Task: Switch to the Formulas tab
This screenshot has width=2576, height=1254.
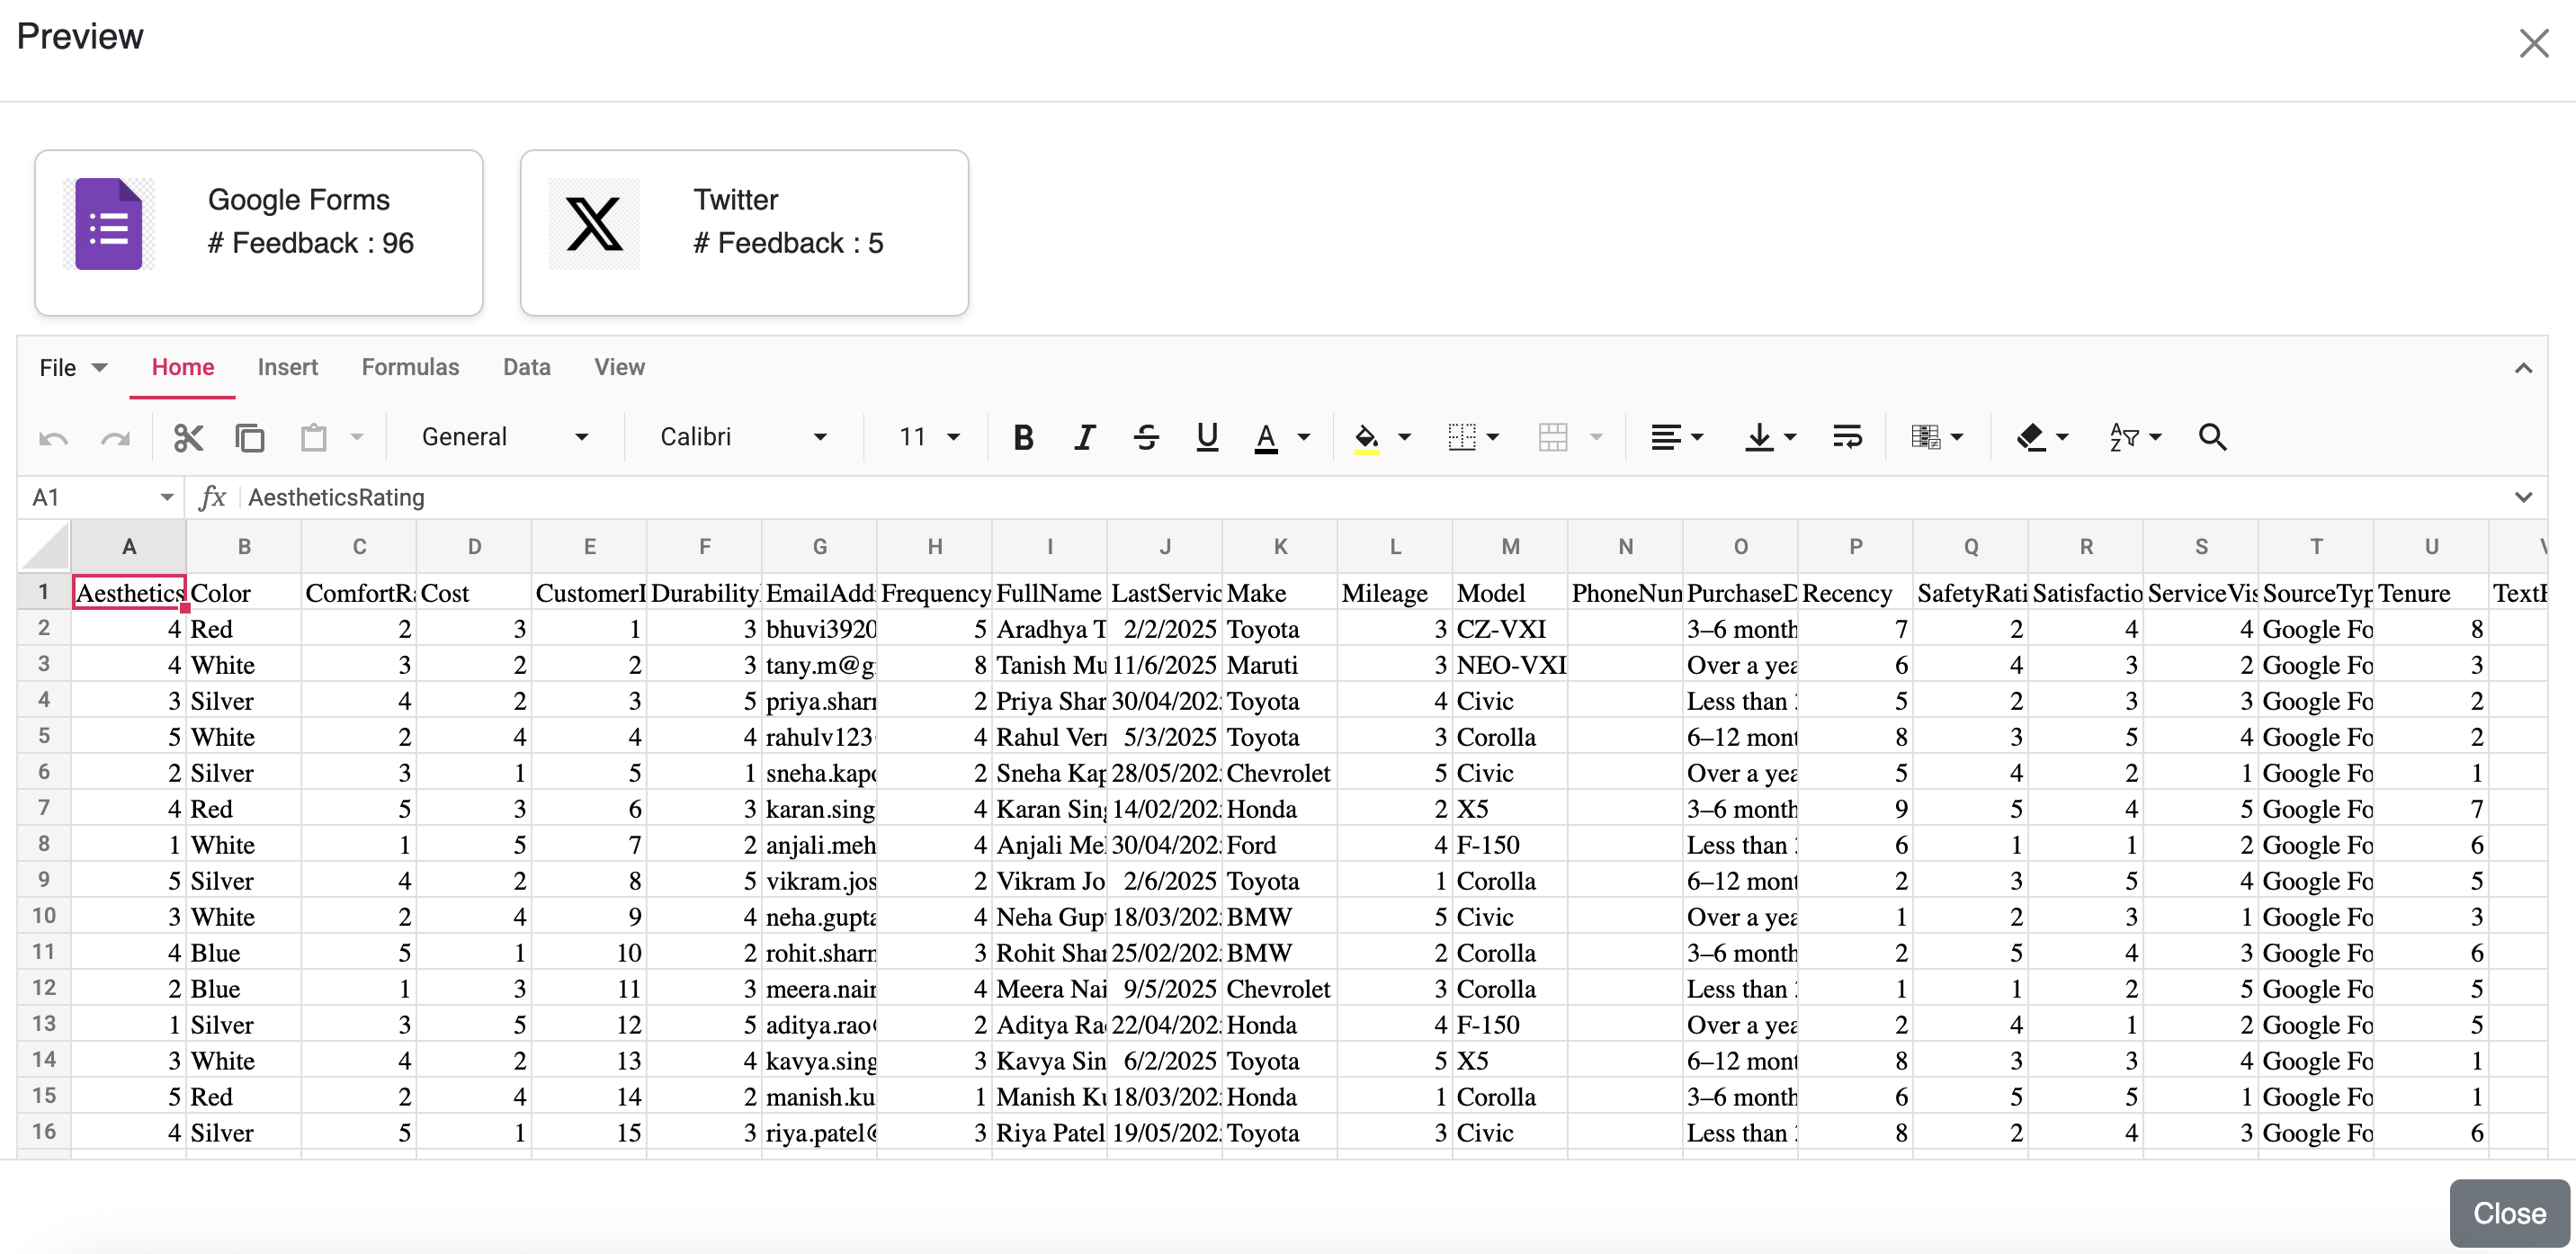Action: coord(410,367)
